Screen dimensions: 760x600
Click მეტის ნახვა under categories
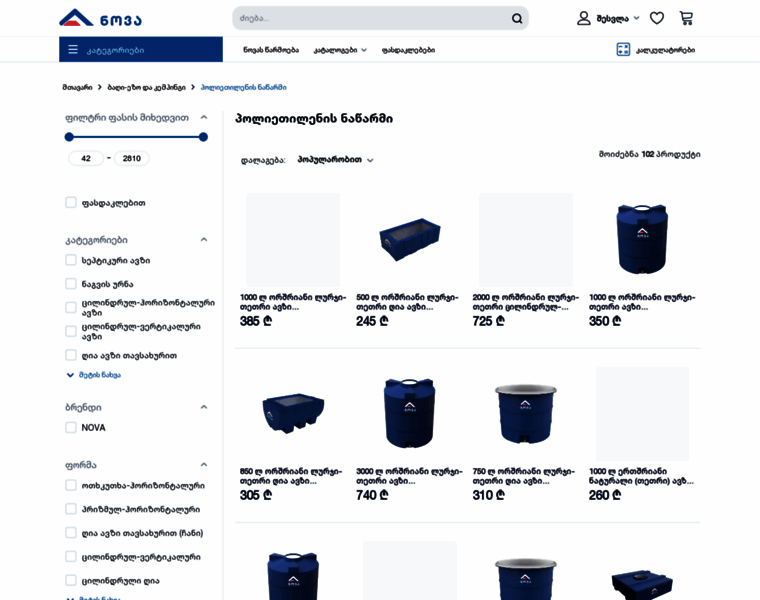(100, 375)
